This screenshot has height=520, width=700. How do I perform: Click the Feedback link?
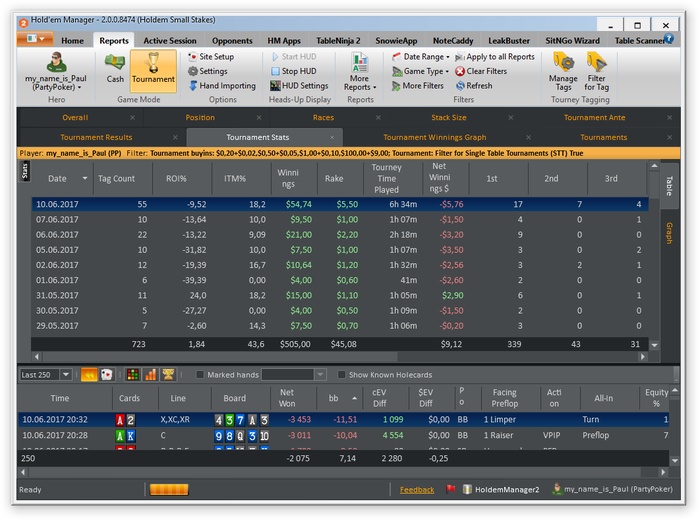click(417, 490)
